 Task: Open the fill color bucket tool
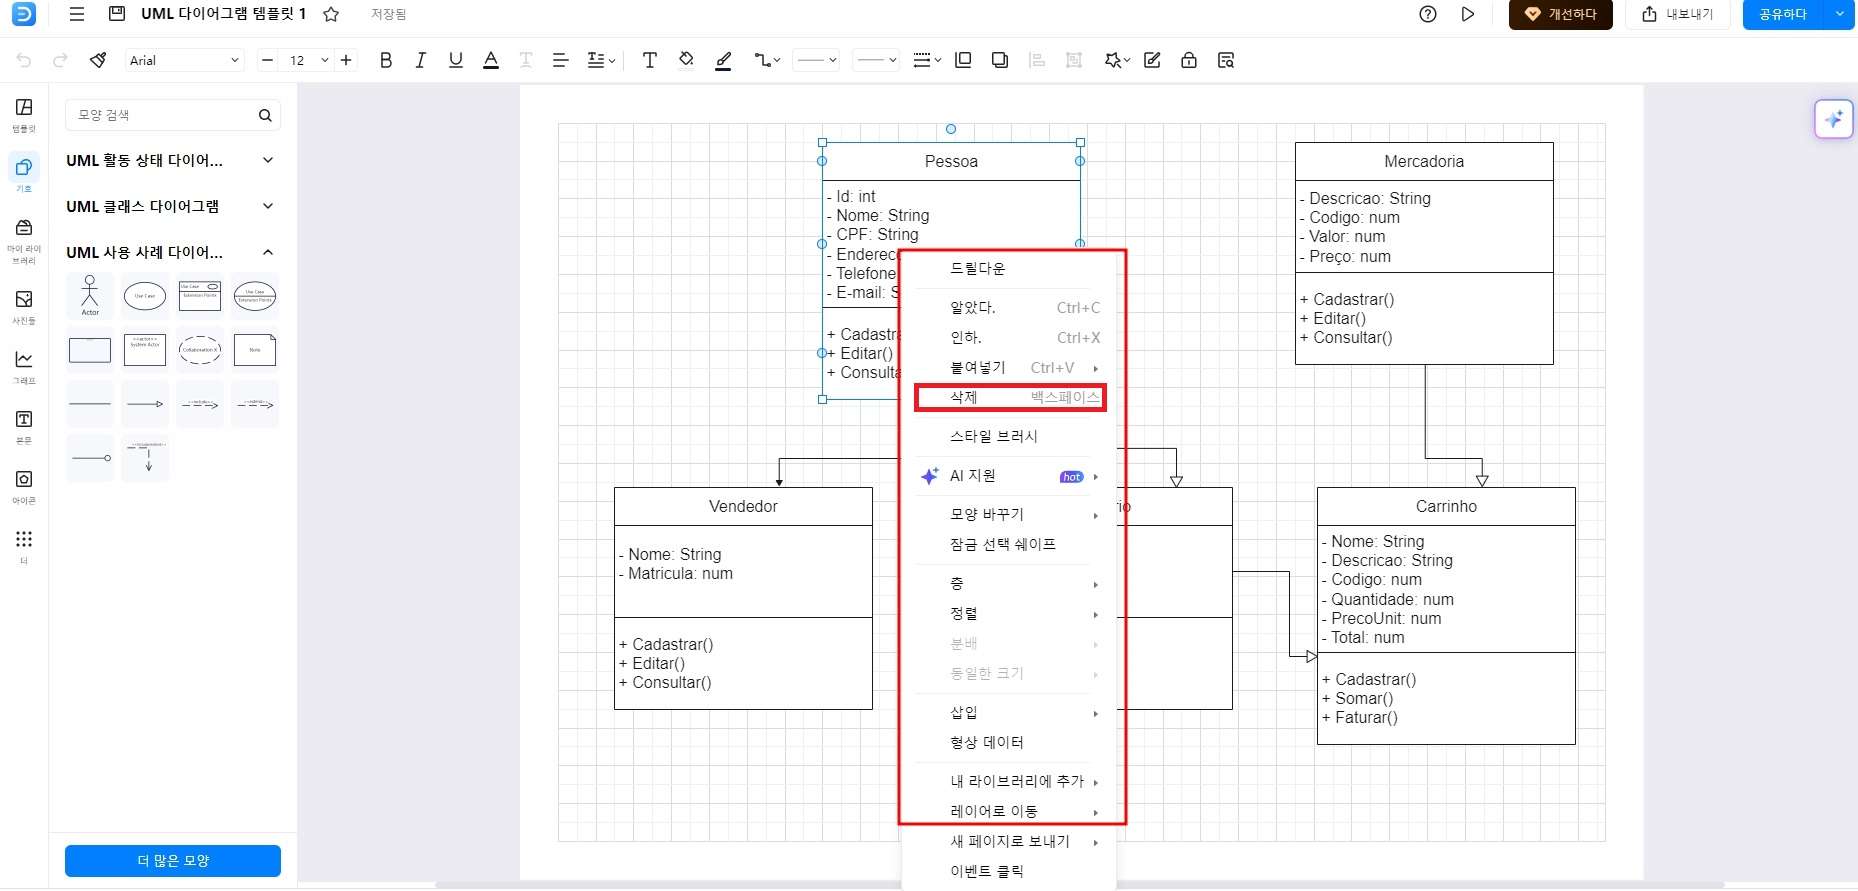coord(686,60)
